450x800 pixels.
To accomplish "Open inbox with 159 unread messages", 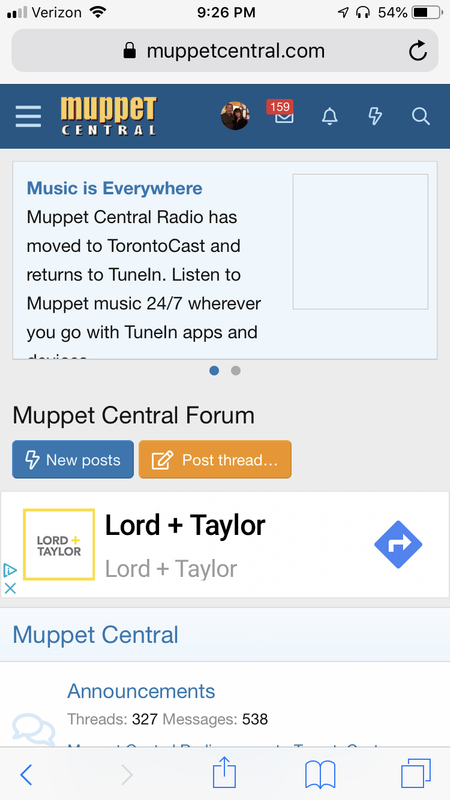I will pyautogui.click(x=284, y=113).
